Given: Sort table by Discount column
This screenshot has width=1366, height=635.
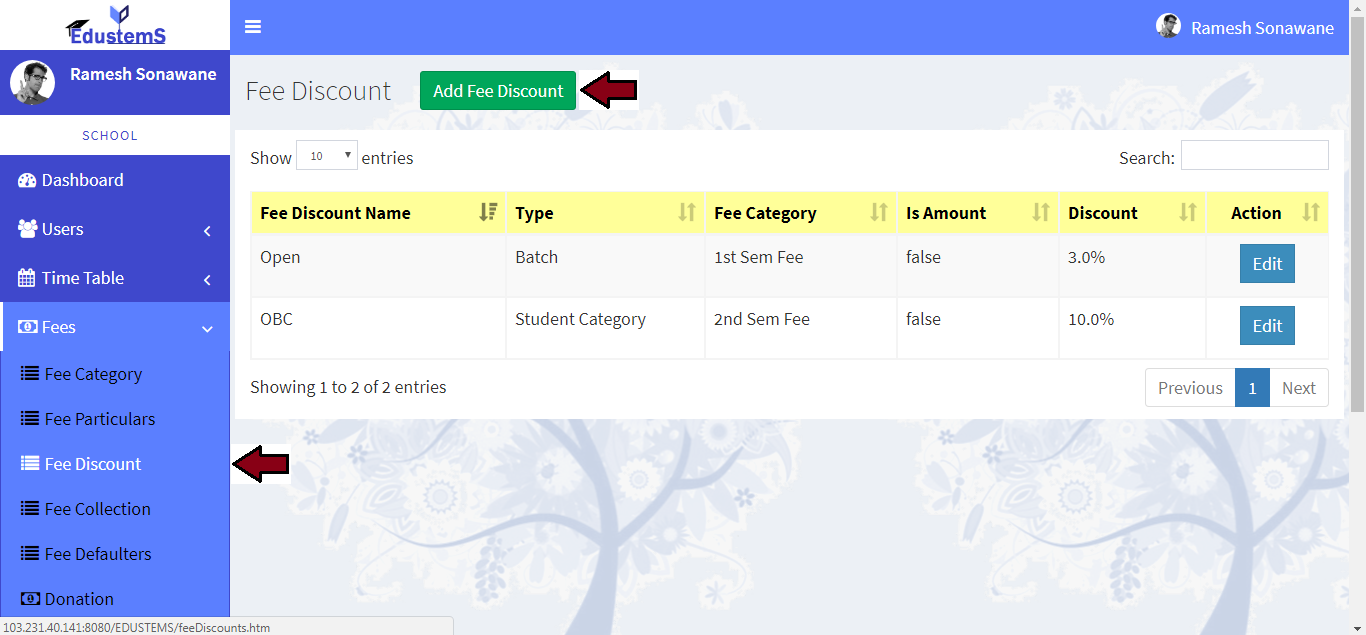Looking at the screenshot, I should tap(1132, 212).
